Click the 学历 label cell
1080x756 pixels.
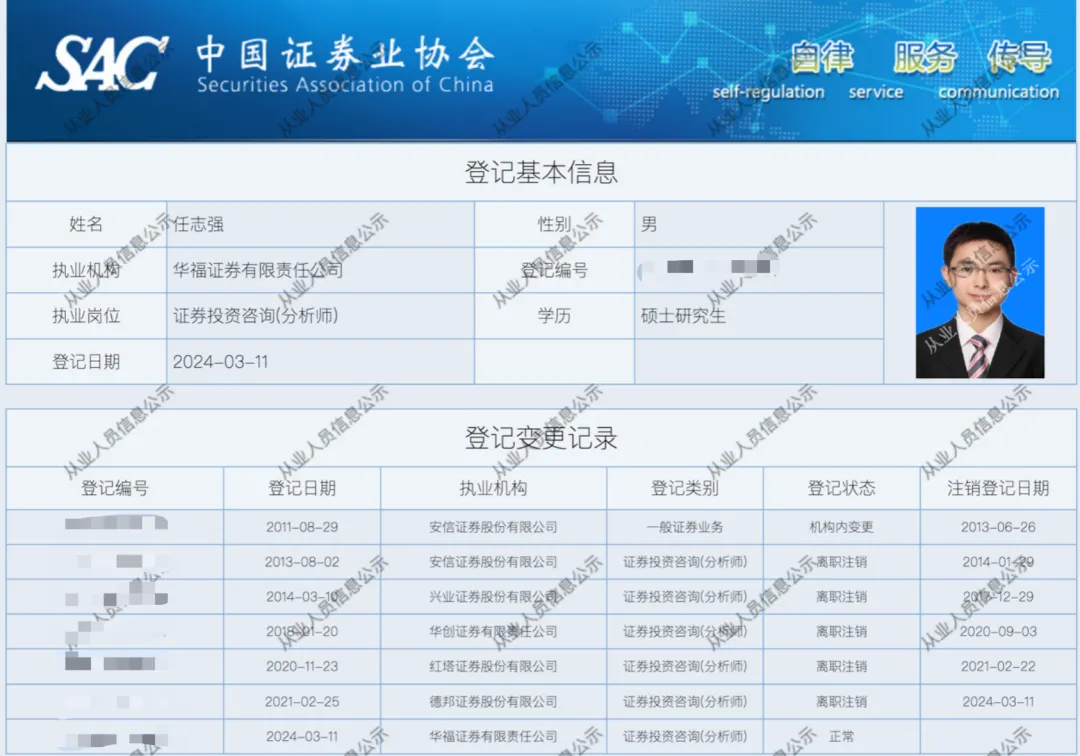click(x=554, y=315)
